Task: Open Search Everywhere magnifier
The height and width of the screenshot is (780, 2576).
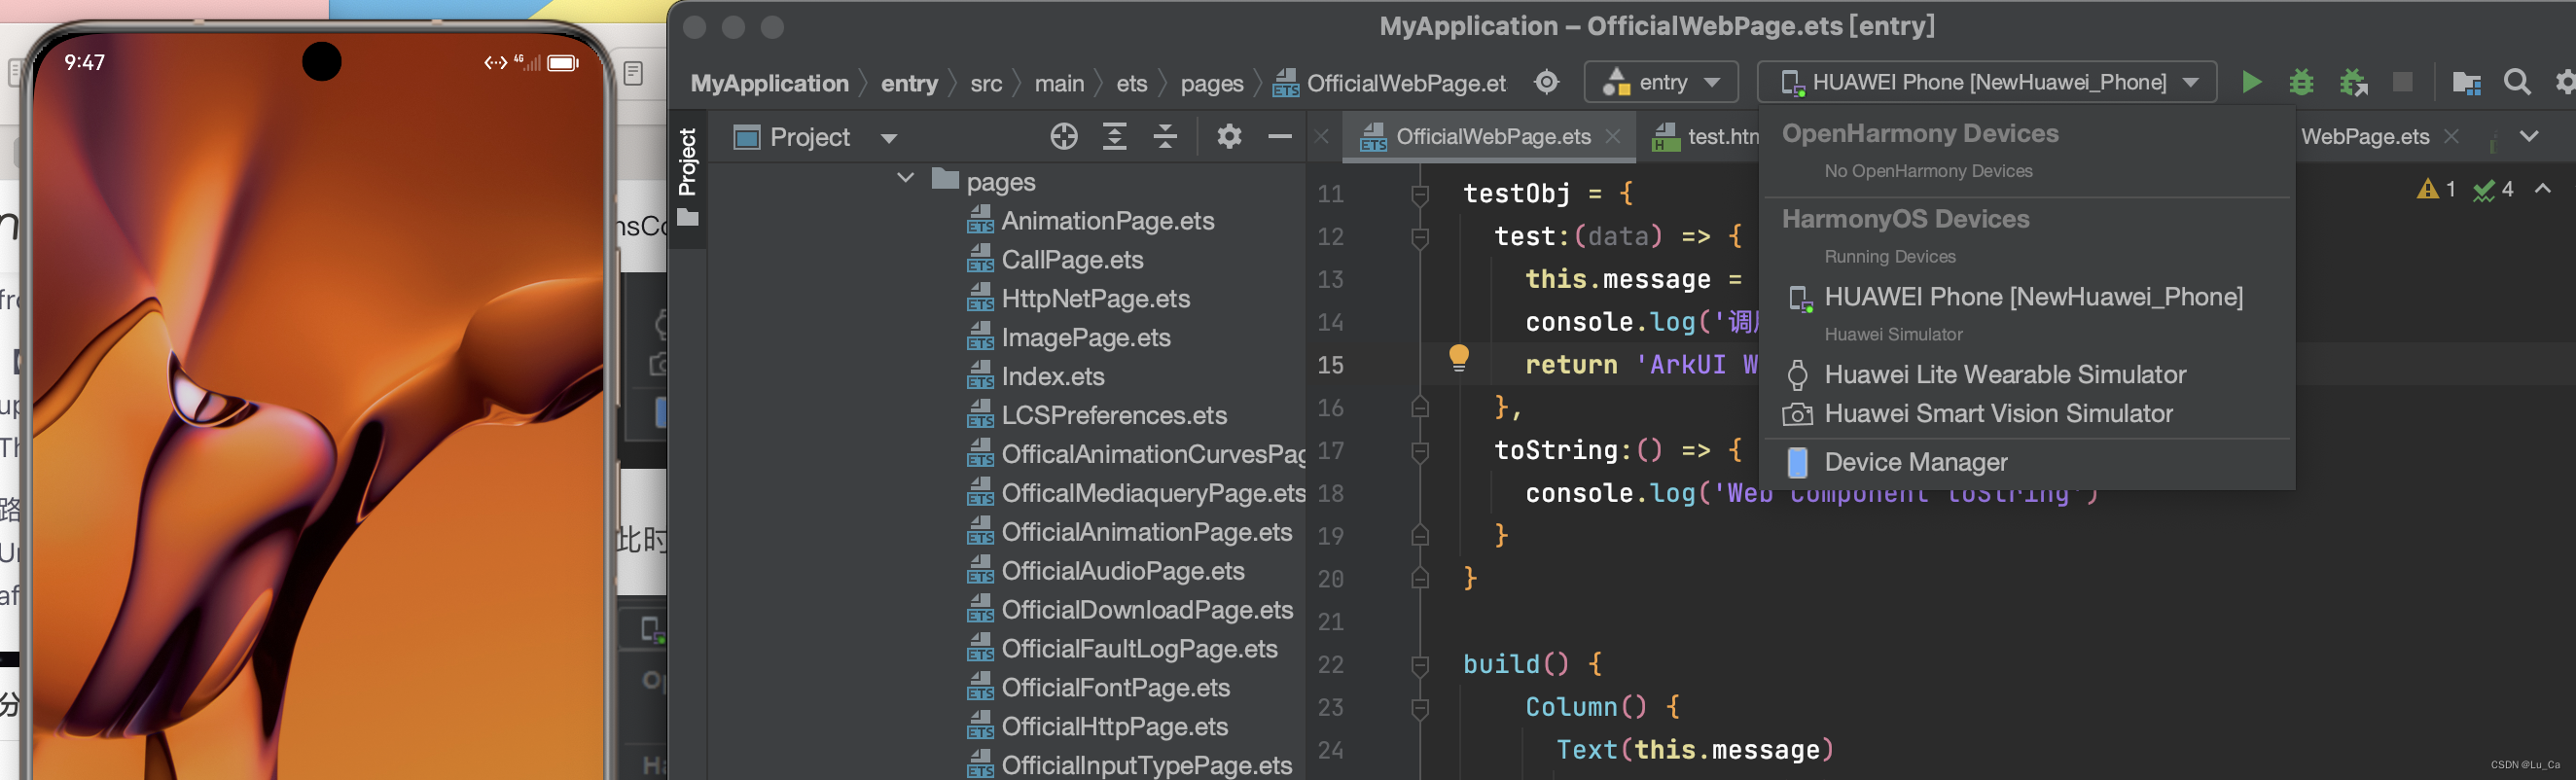Action: [2517, 82]
